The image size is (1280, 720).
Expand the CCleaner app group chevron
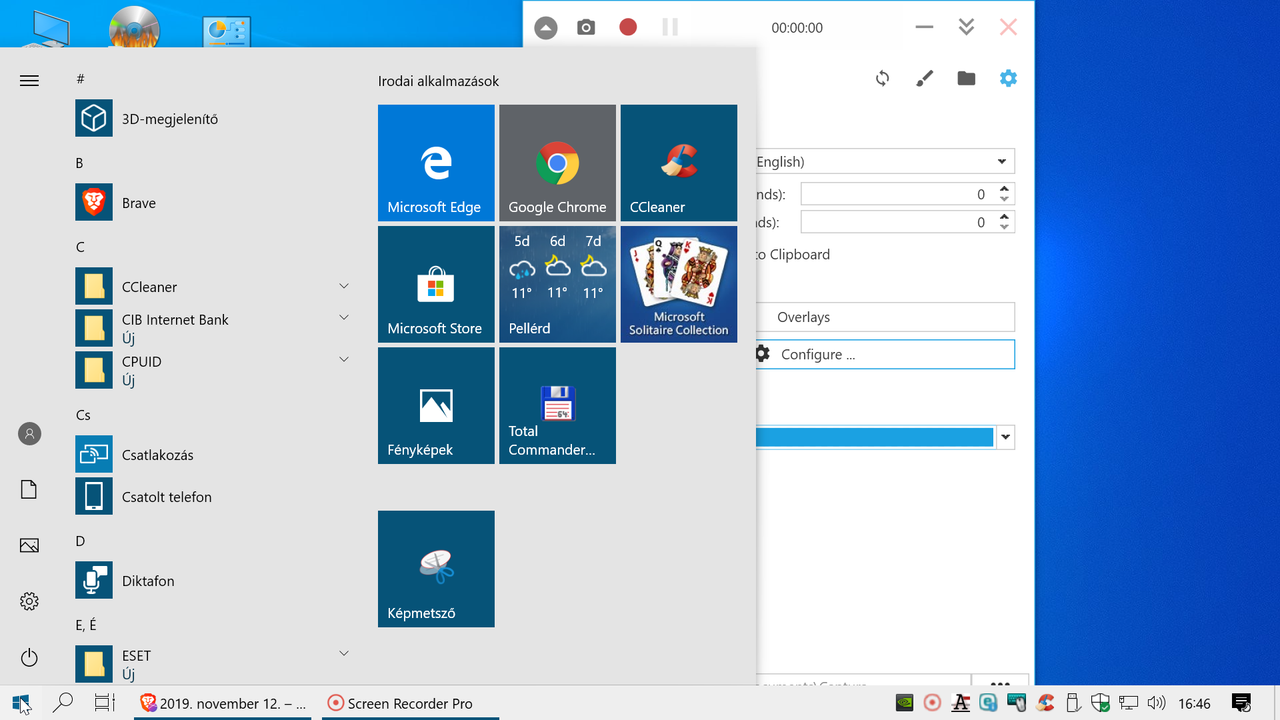[x=344, y=285]
